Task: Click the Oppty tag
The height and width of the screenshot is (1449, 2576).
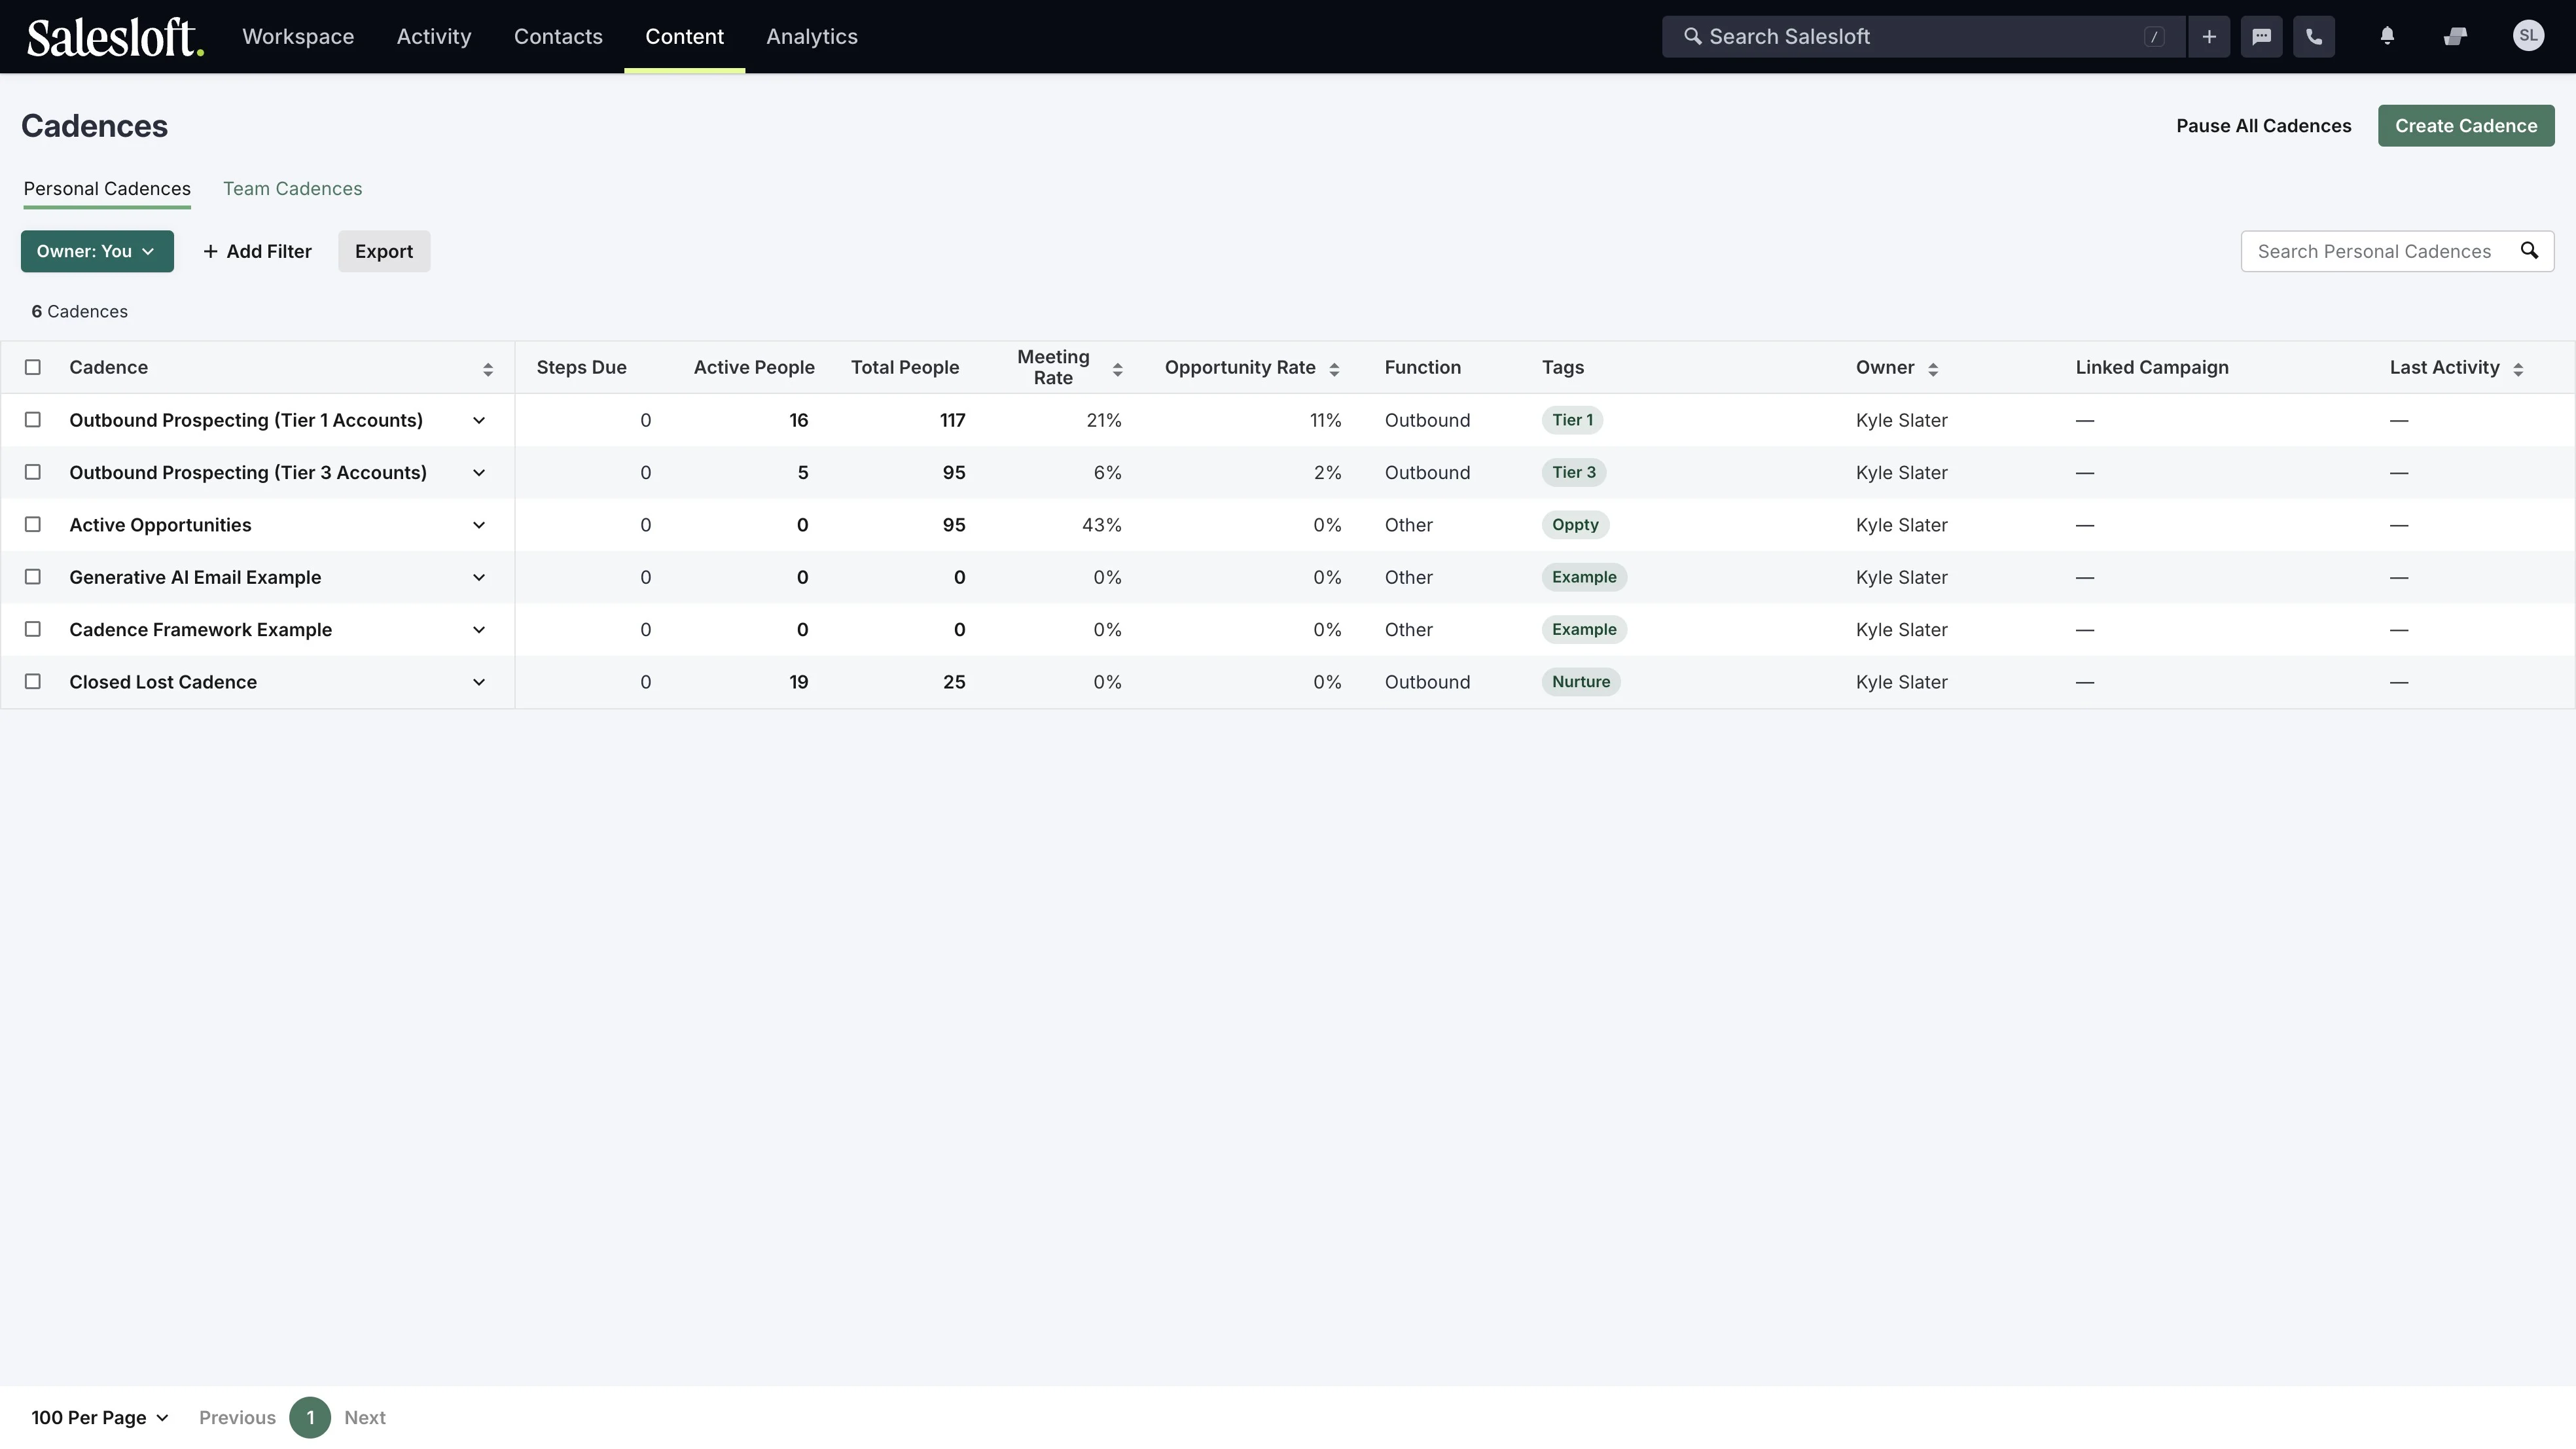Action: pos(1575,525)
